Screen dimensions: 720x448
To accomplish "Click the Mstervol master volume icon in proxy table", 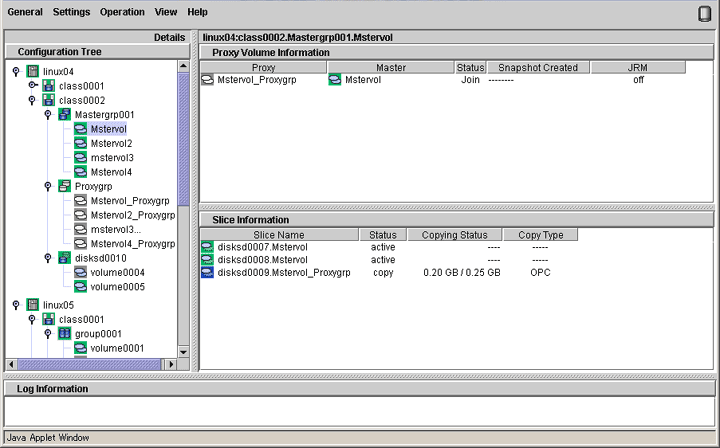I will [335, 80].
